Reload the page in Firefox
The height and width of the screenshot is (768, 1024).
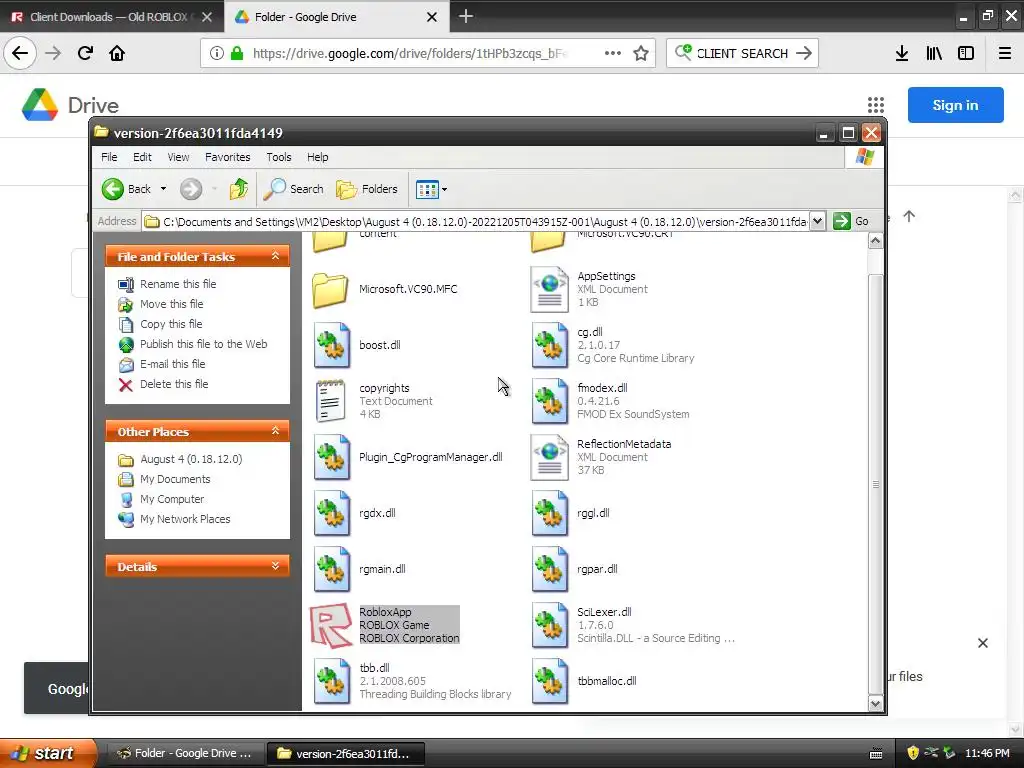point(85,54)
